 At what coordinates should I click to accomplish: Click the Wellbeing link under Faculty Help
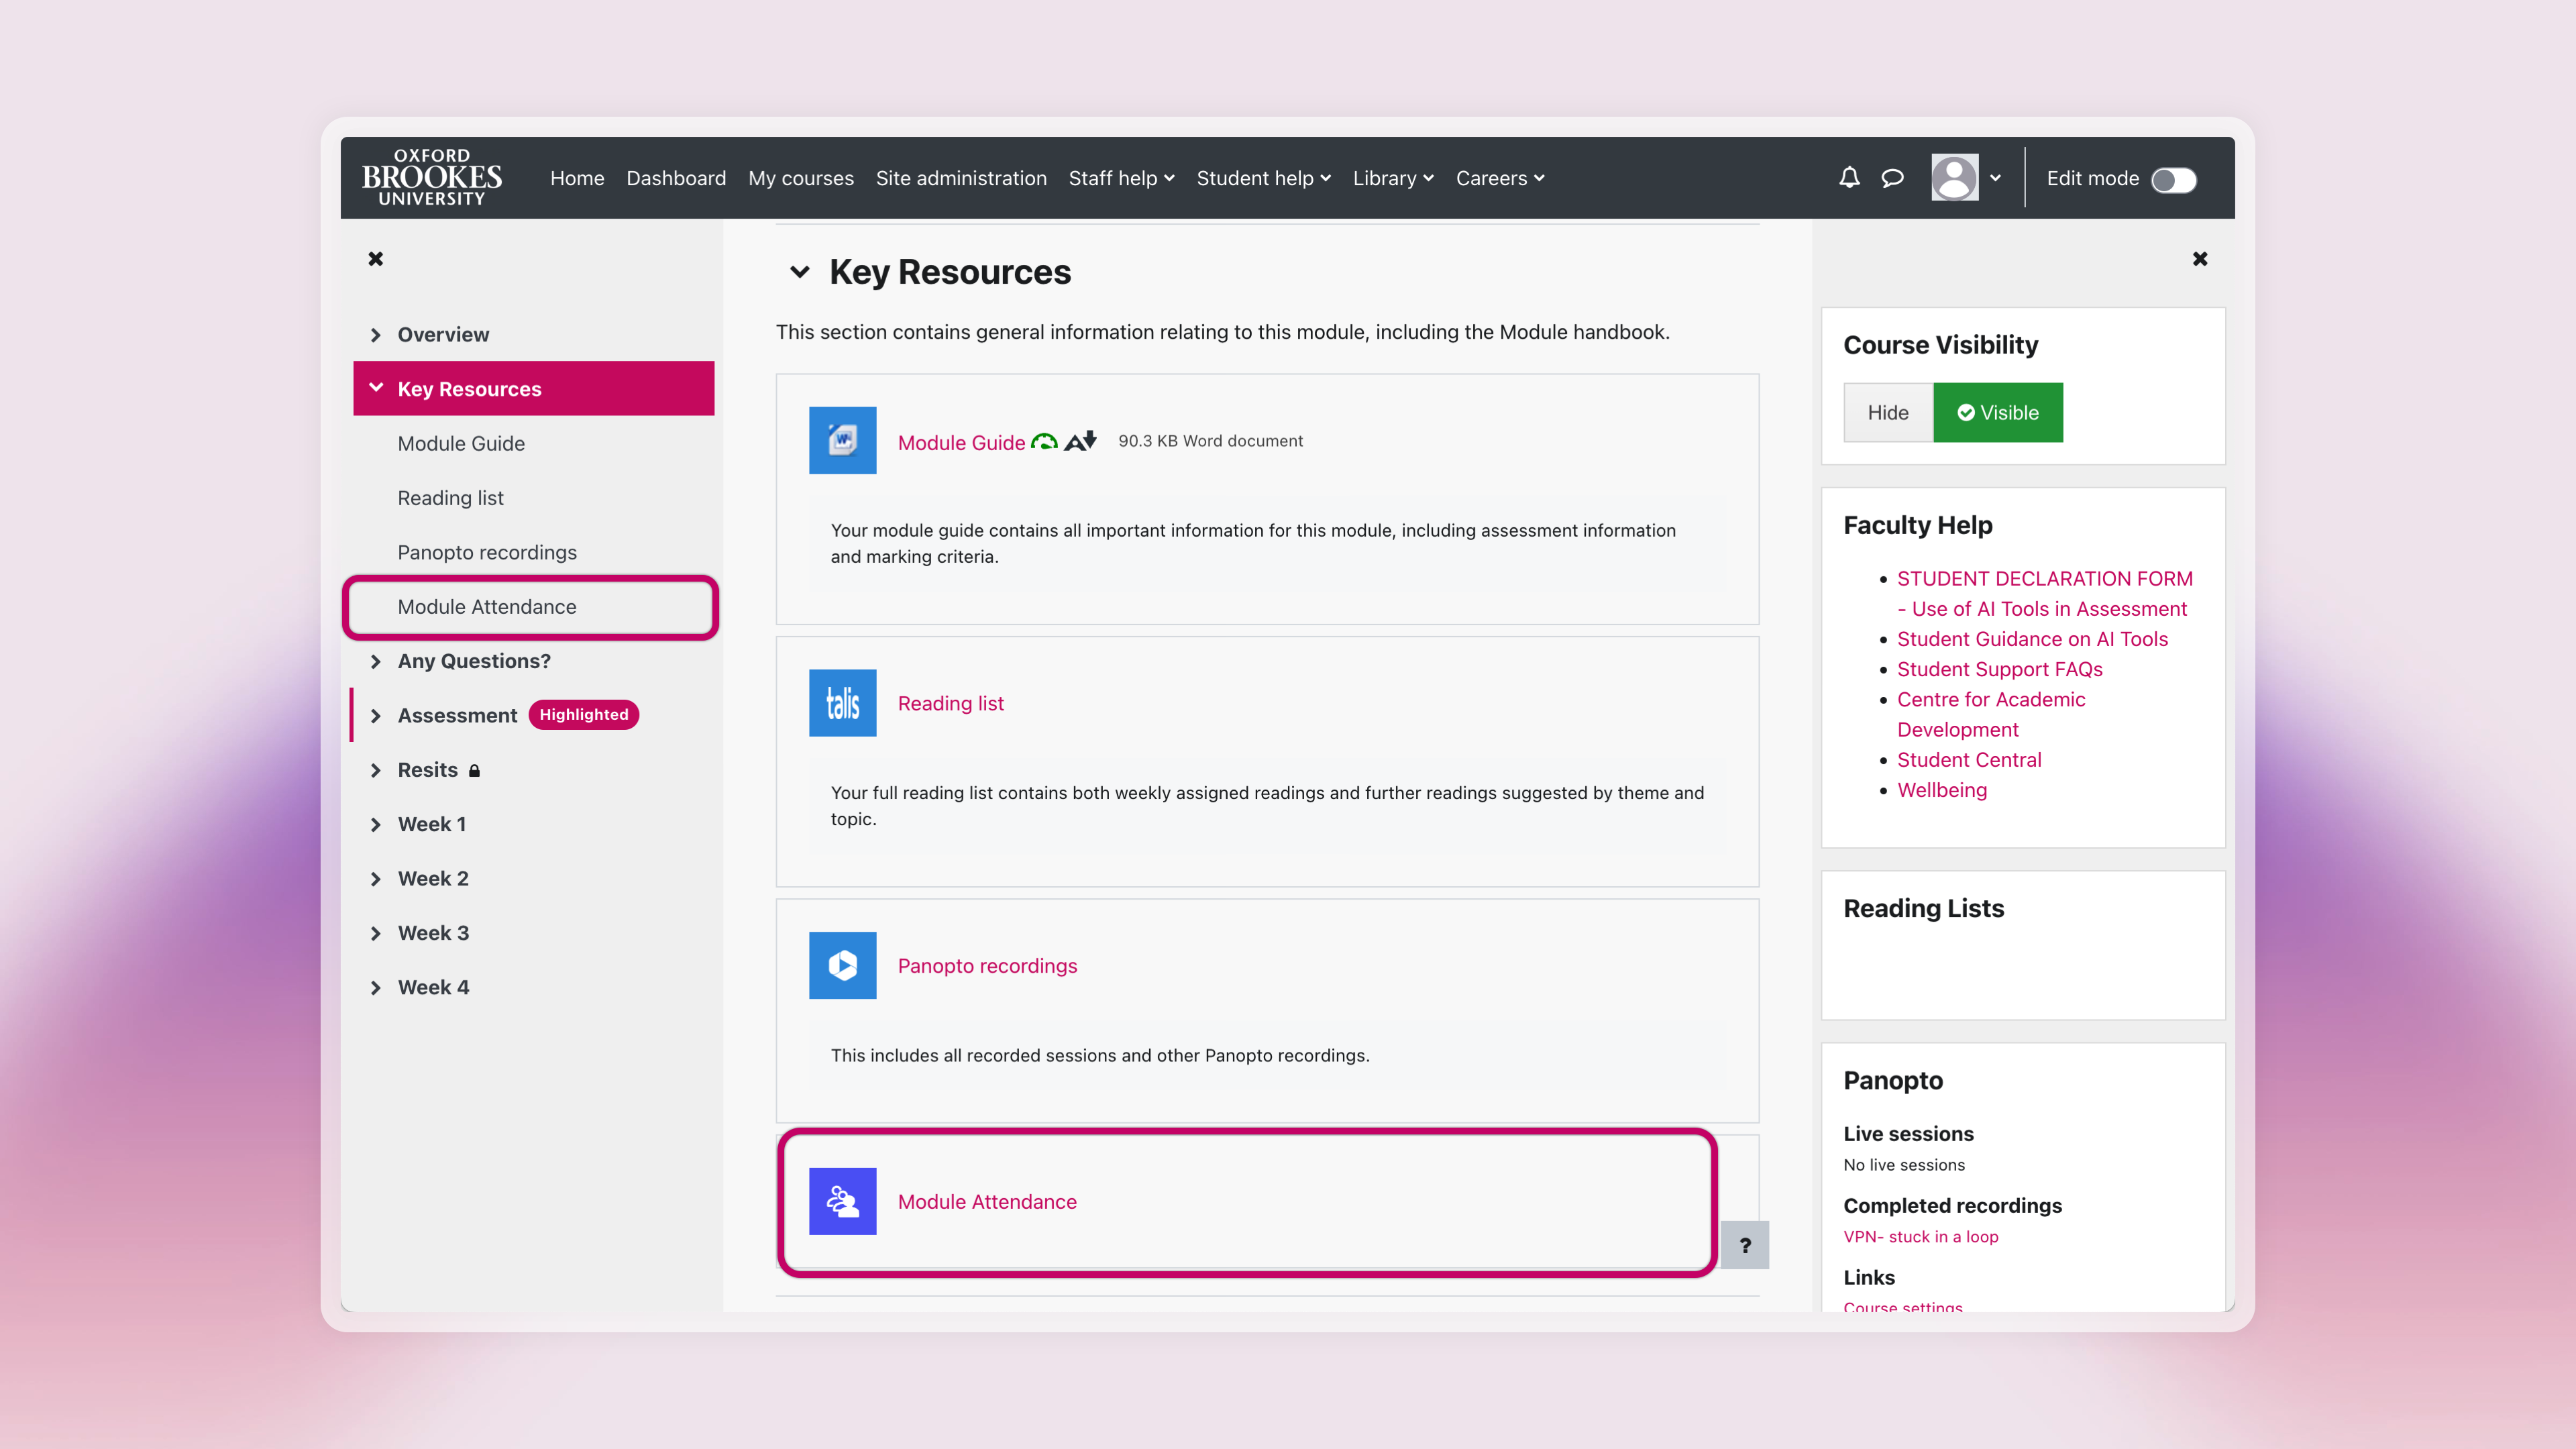pos(1942,790)
